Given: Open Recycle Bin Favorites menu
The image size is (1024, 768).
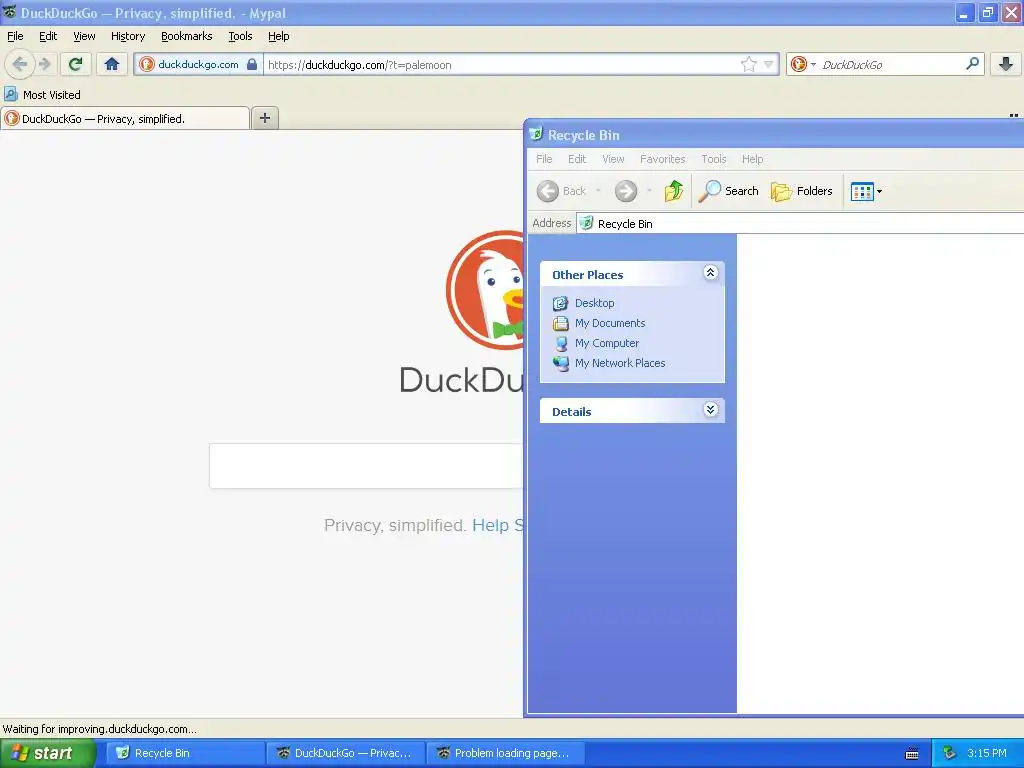Looking at the screenshot, I should pyautogui.click(x=662, y=159).
